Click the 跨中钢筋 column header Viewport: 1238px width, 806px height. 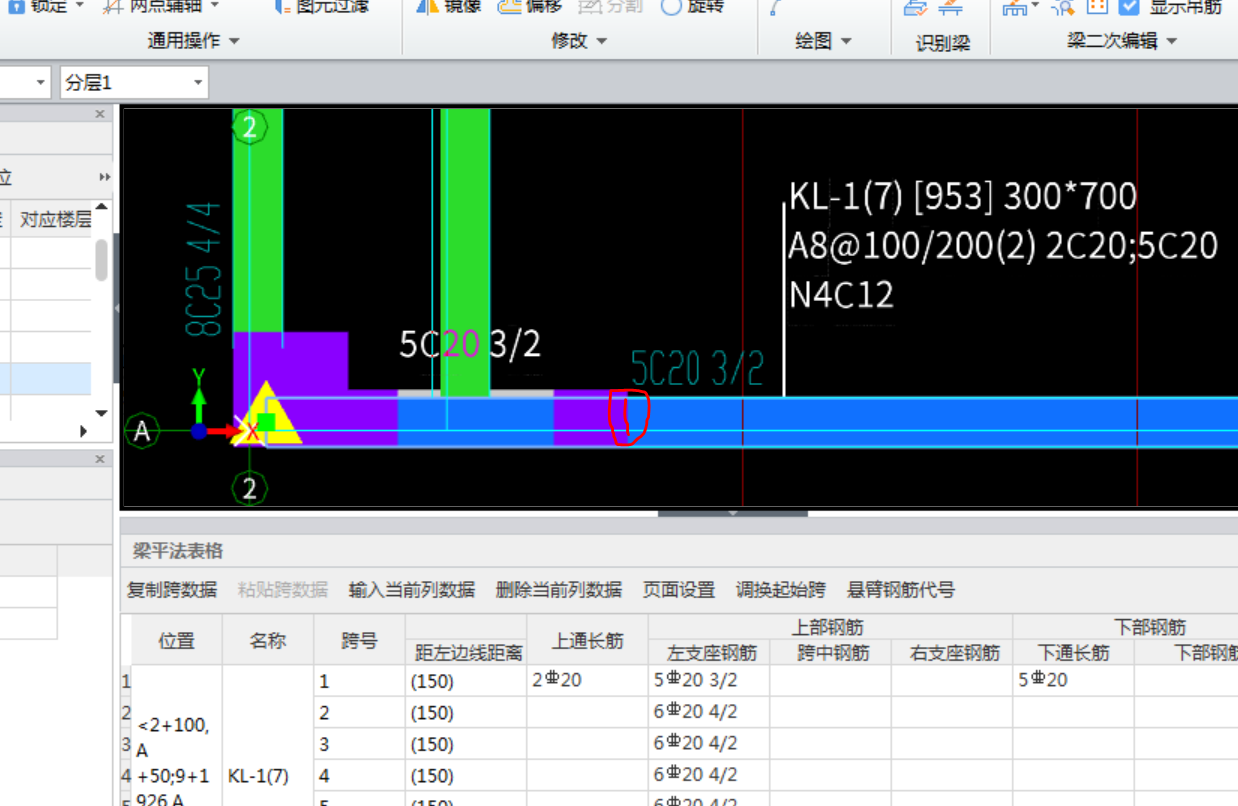pyautogui.click(x=831, y=653)
